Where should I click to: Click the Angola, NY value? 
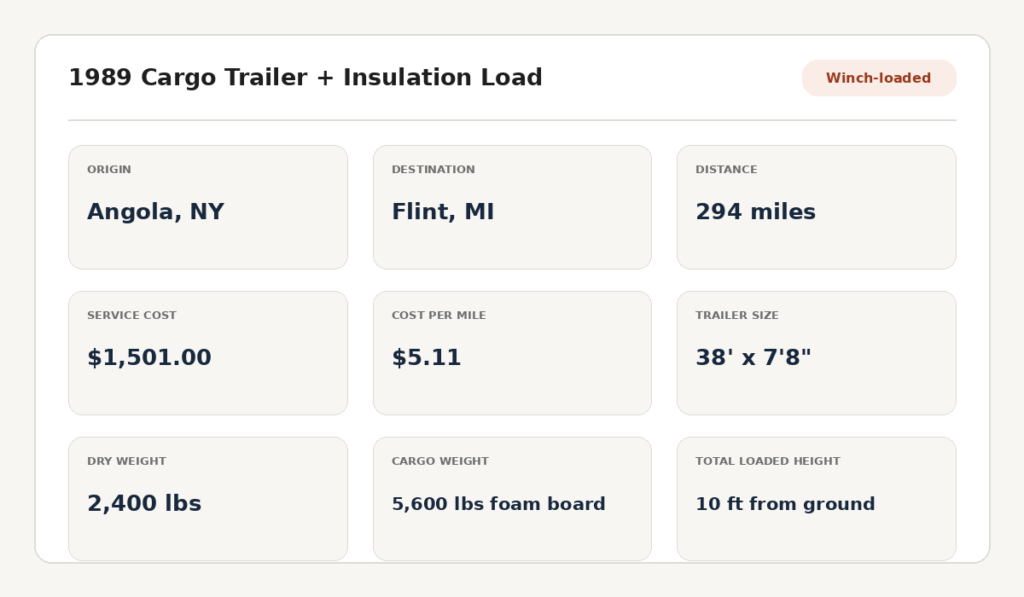pos(155,212)
